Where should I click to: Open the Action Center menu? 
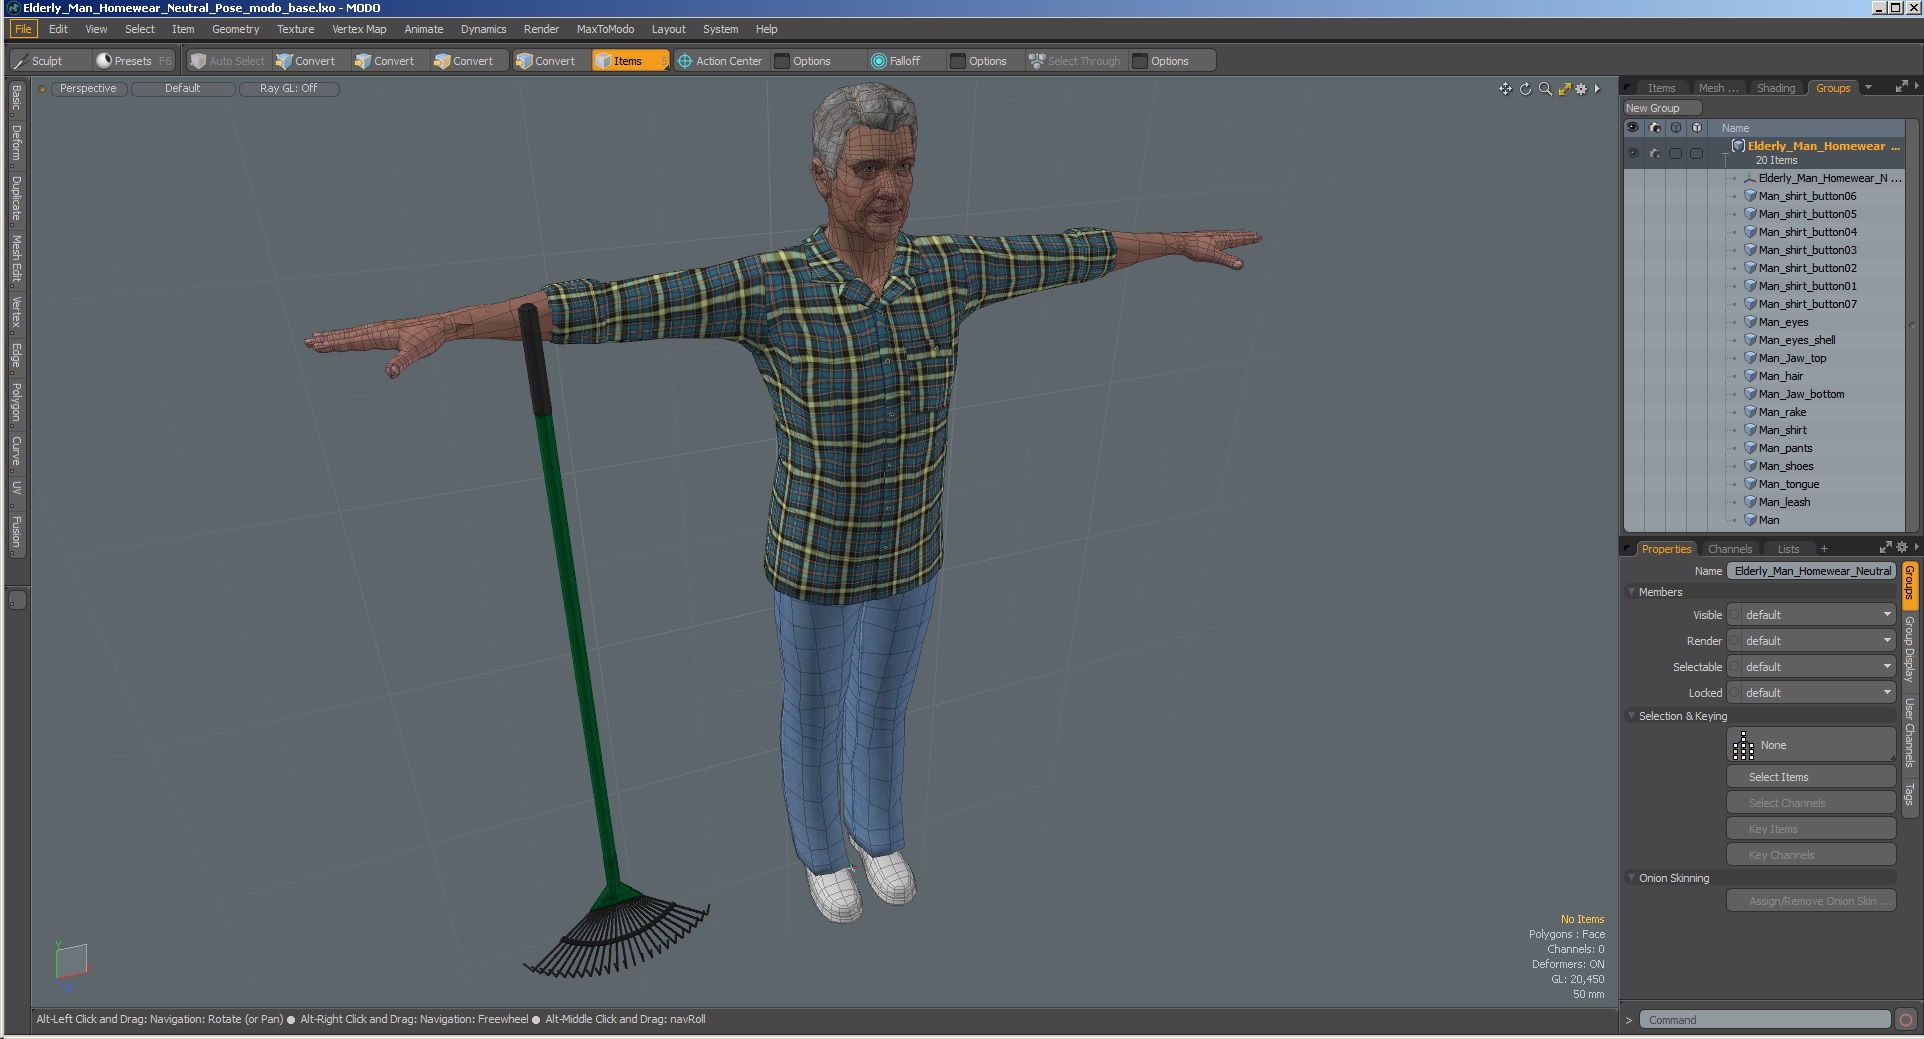(x=720, y=61)
